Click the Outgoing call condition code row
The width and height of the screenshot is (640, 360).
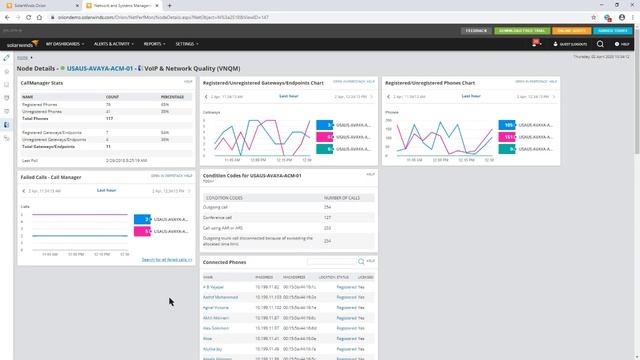click(289, 207)
